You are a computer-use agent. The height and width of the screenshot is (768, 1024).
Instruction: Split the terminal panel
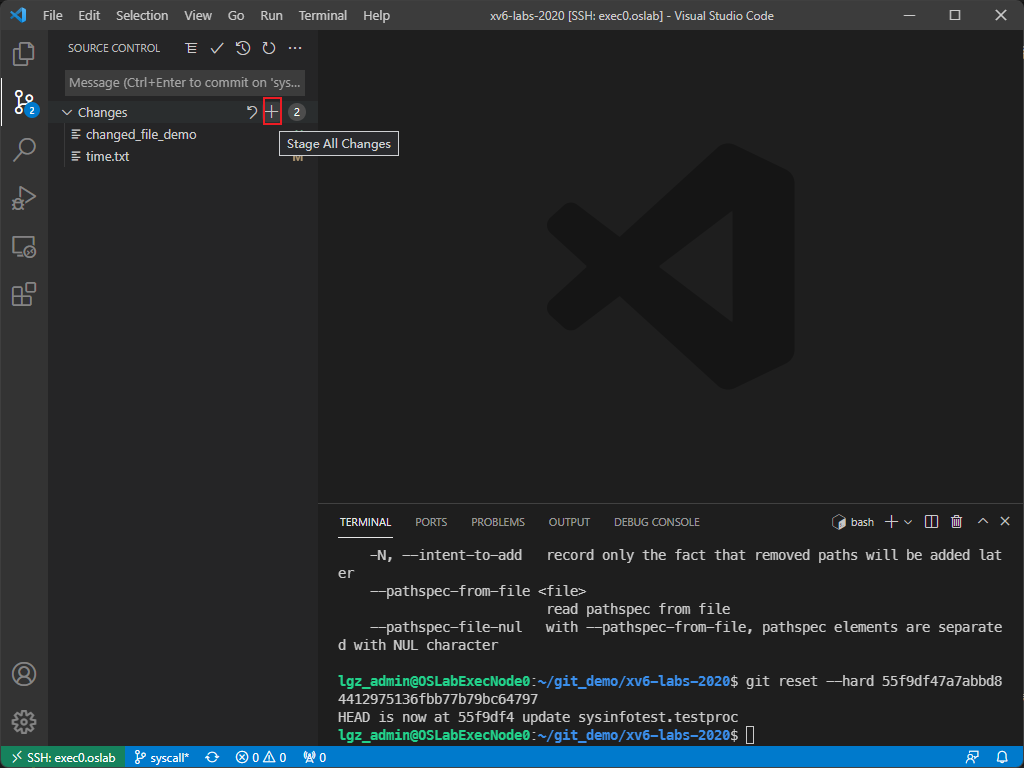click(x=932, y=522)
